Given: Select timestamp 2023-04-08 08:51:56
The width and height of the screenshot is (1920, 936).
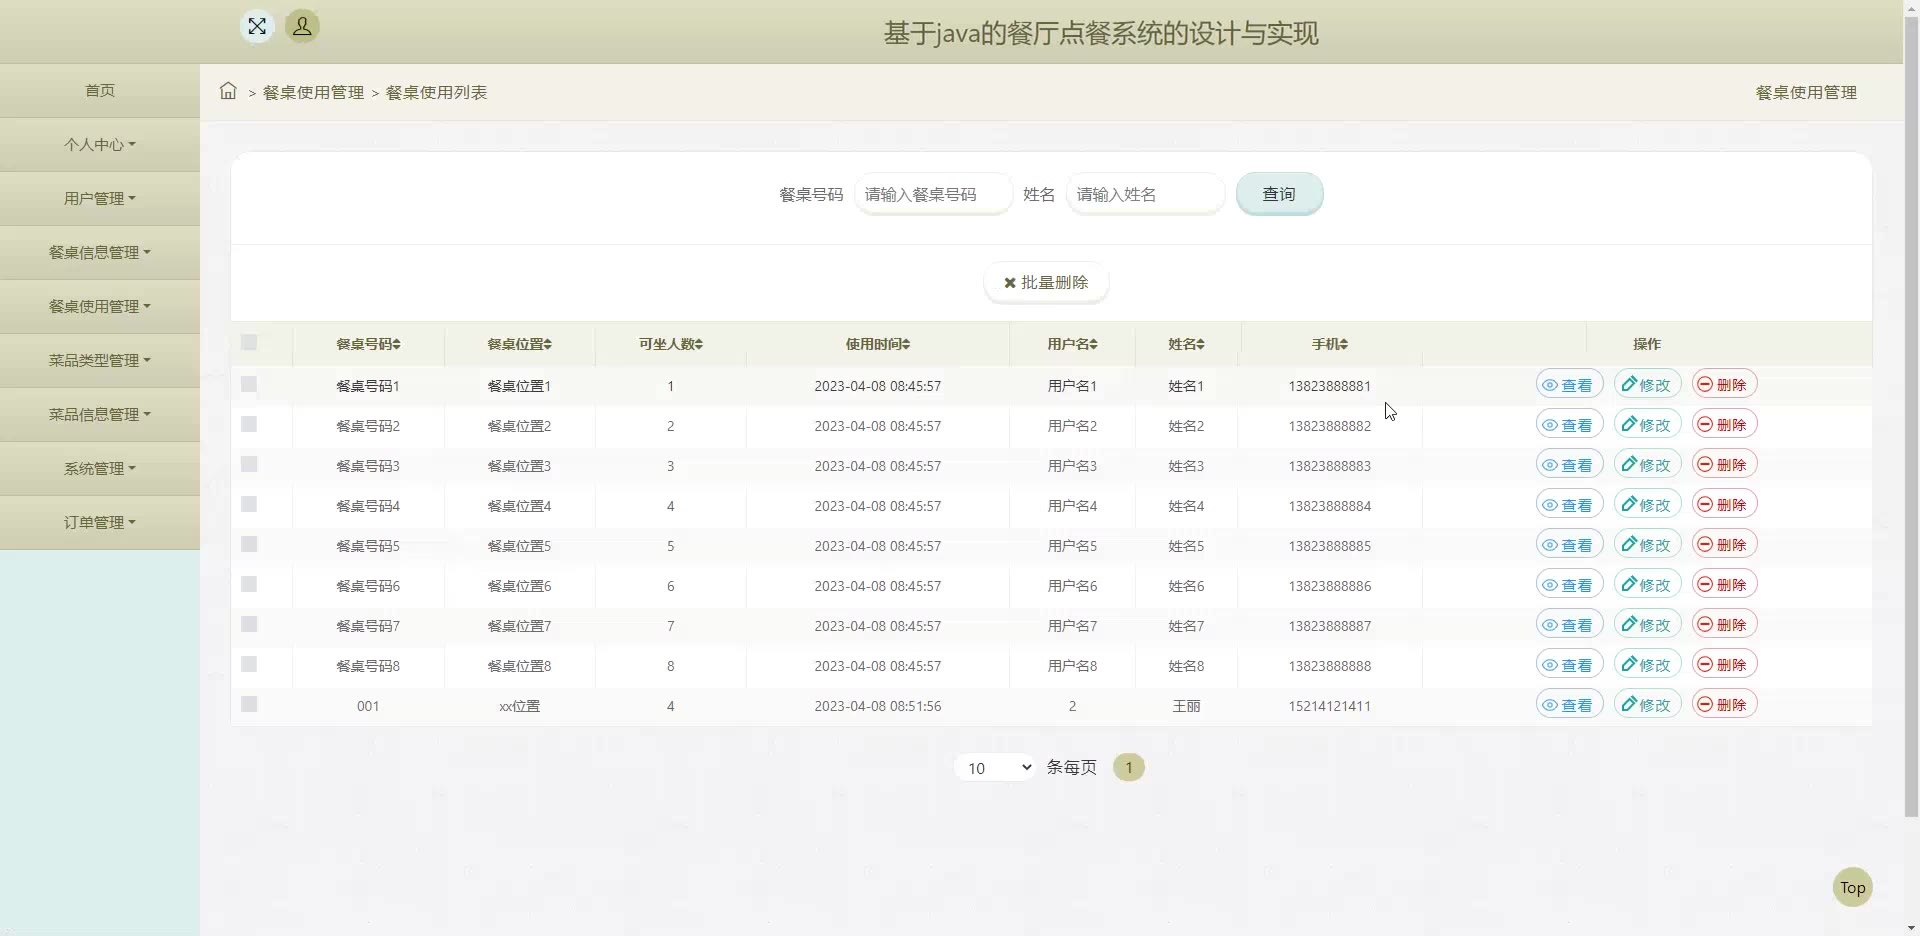Looking at the screenshot, I should pyautogui.click(x=877, y=706).
